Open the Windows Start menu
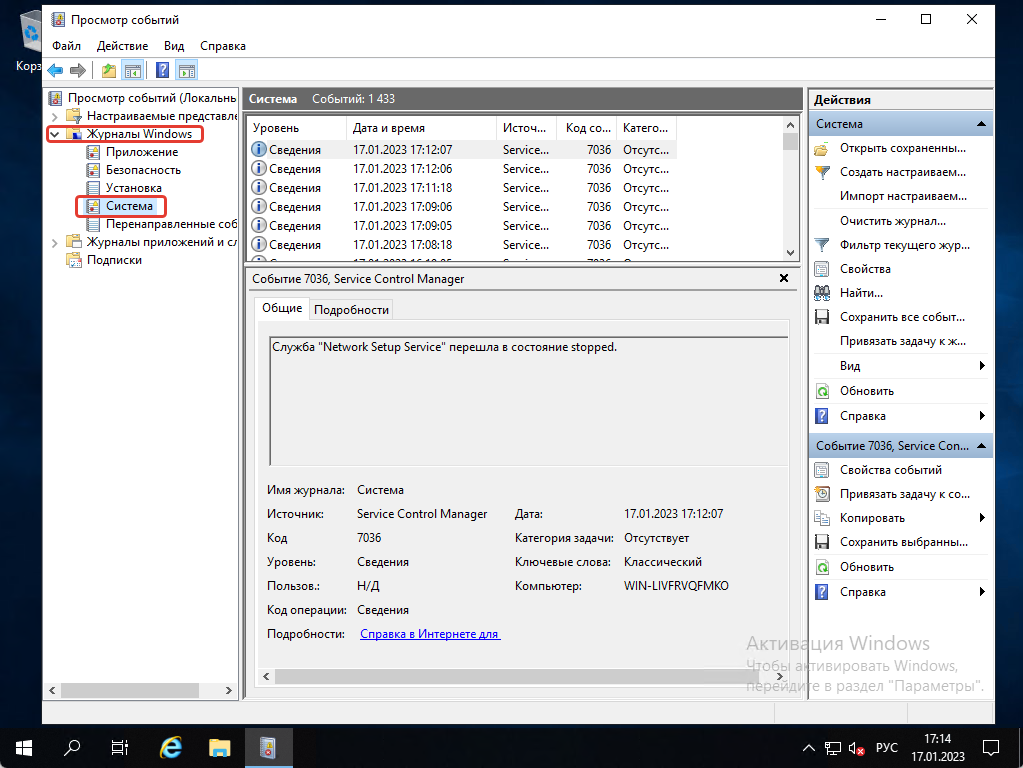The width and height of the screenshot is (1023, 768). (23, 748)
